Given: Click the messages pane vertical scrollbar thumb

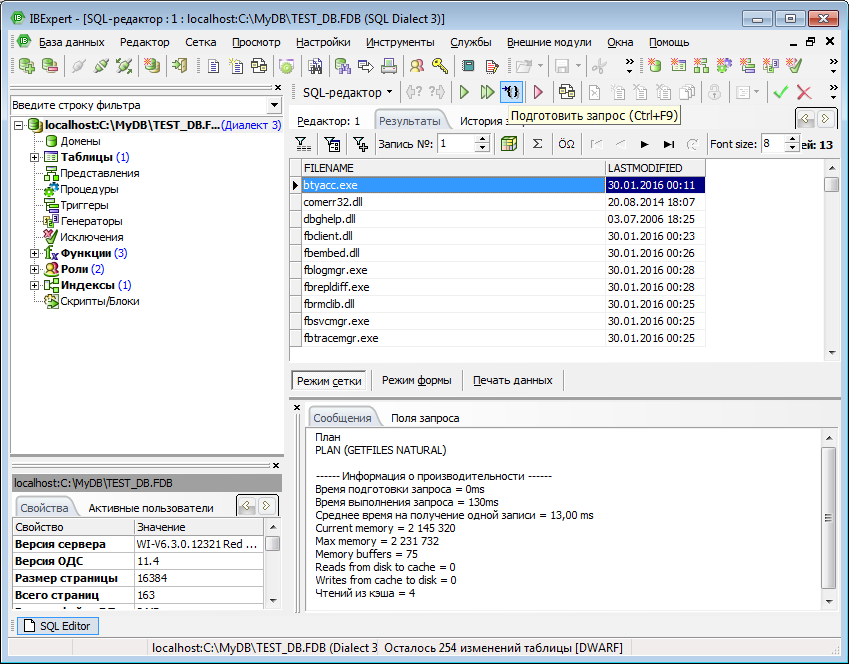Looking at the screenshot, I should tap(828, 518).
